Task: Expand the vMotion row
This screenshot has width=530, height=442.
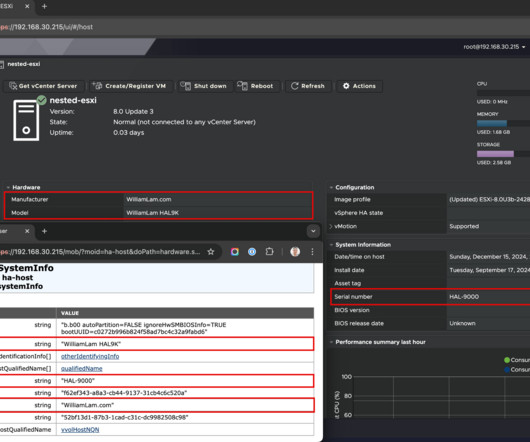Action: 331,226
